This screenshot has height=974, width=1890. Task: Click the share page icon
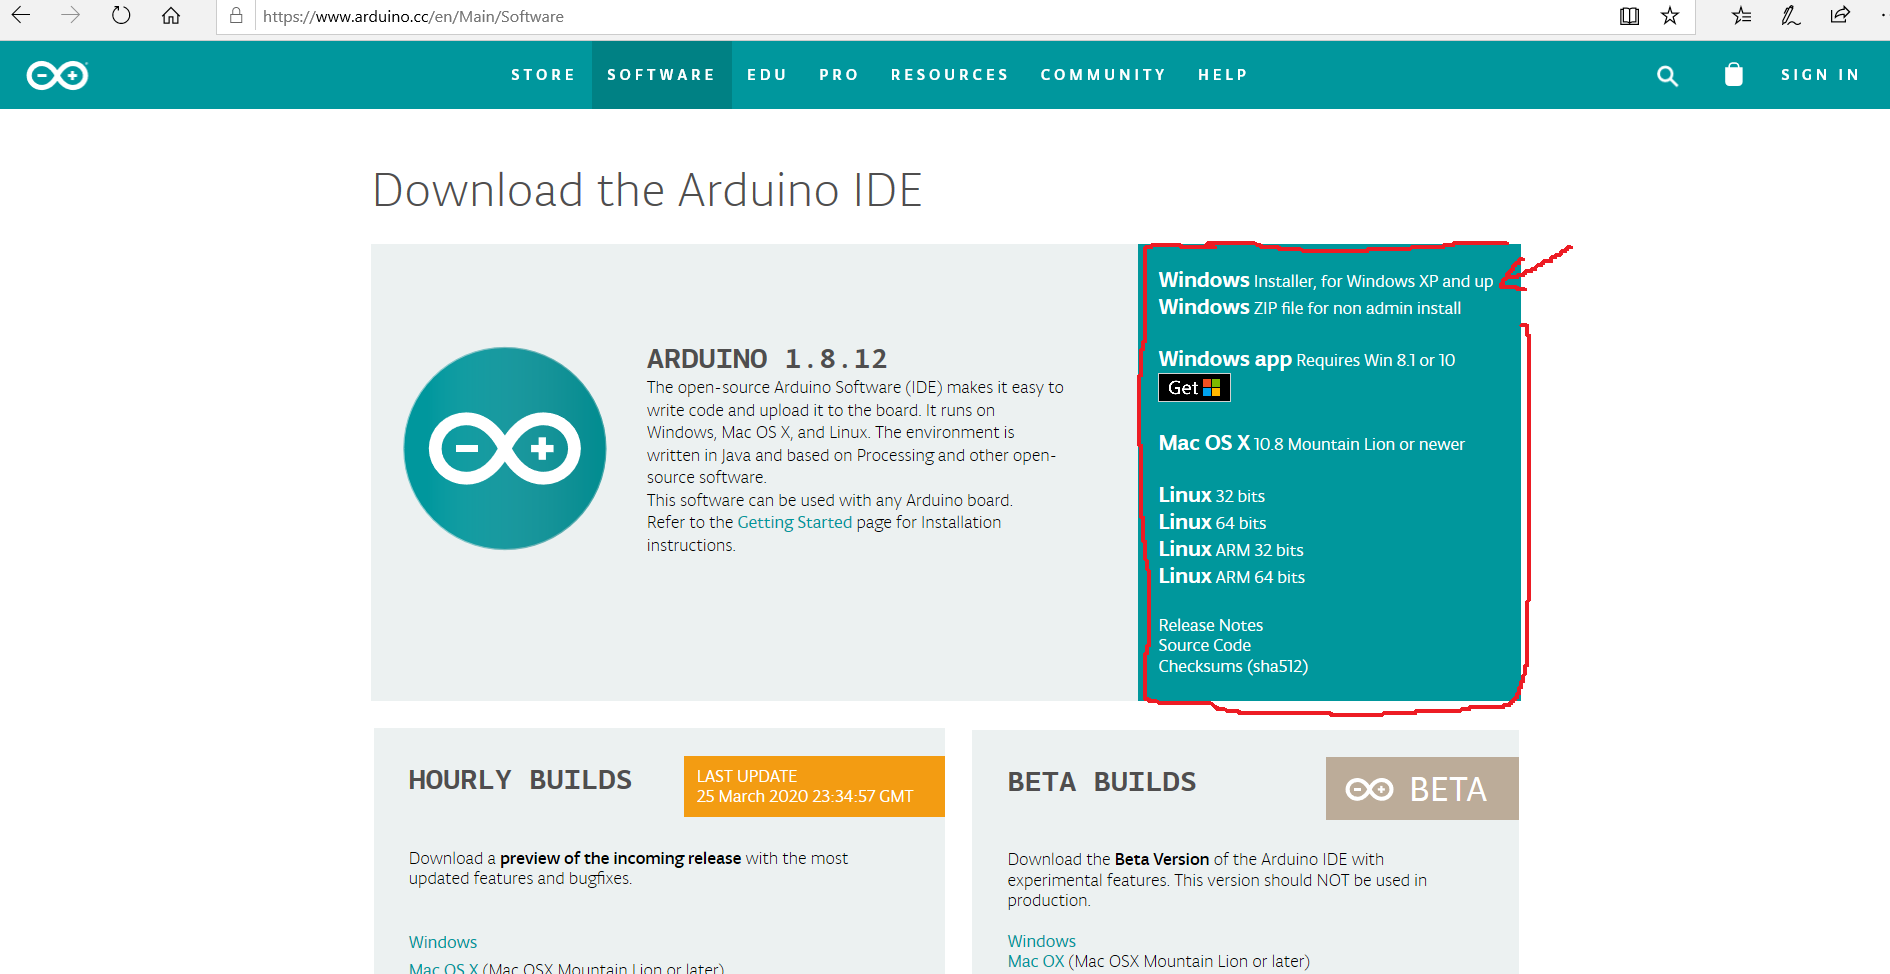point(1840,16)
